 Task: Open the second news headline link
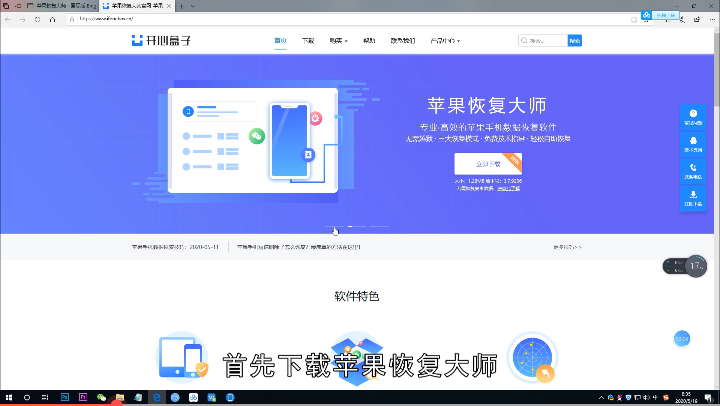pyautogui.click(x=298, y=247)
